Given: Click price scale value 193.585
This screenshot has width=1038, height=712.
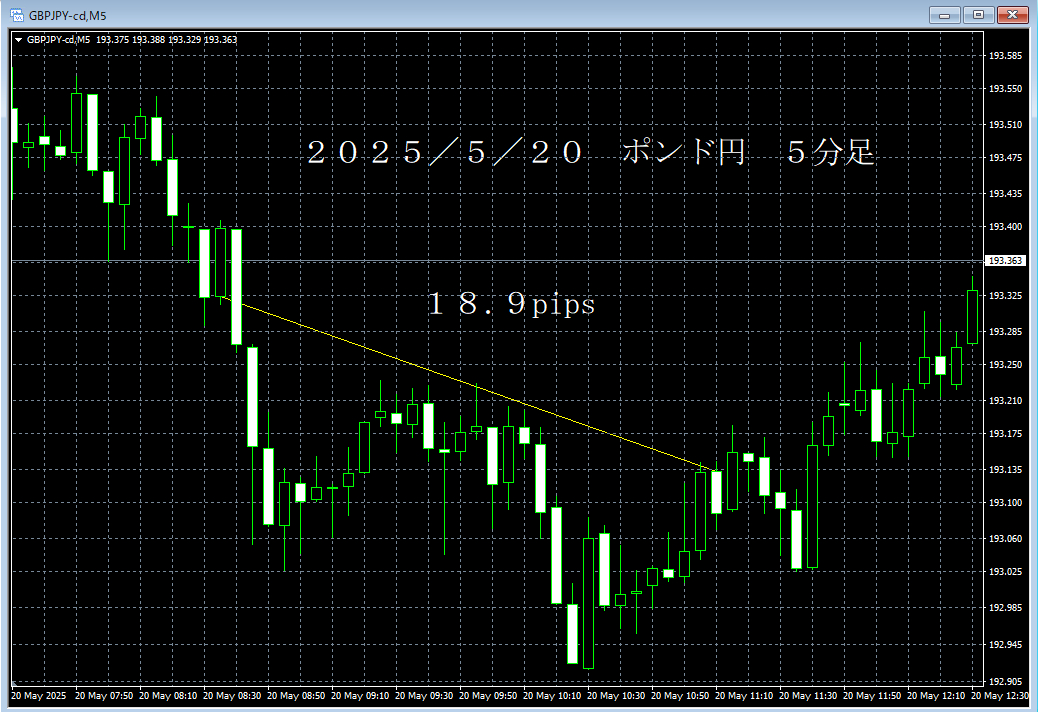Looking at the screenshot, I should click(1005, 56).
